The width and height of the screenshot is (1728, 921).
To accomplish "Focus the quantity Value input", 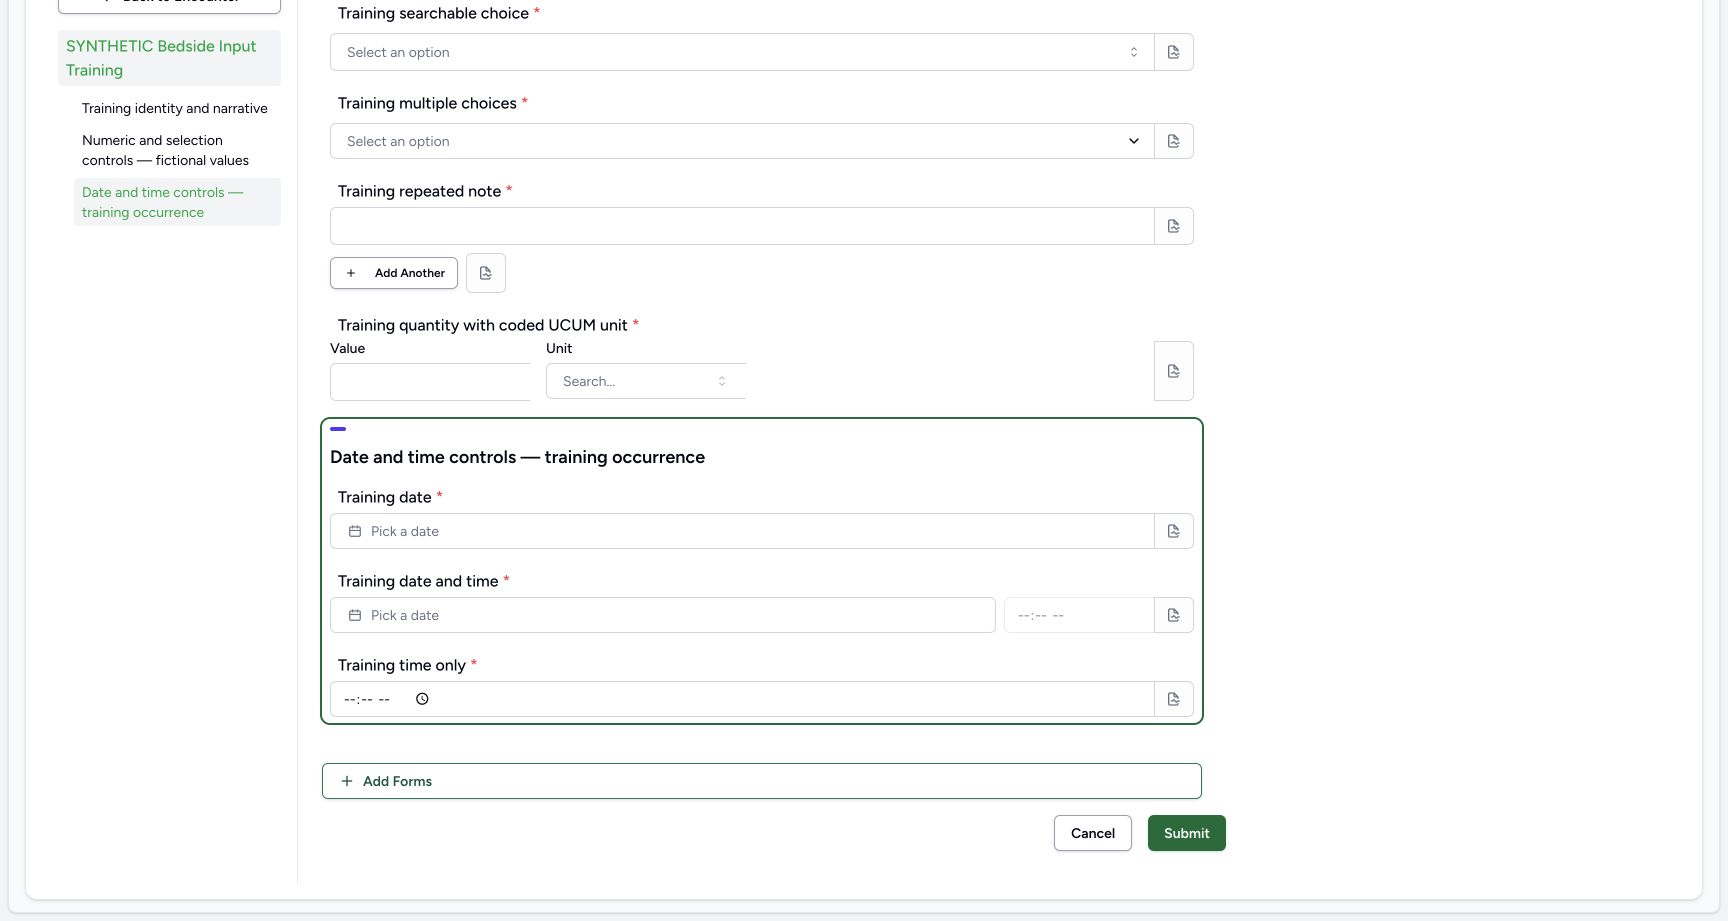I will (x=430, y=381).
